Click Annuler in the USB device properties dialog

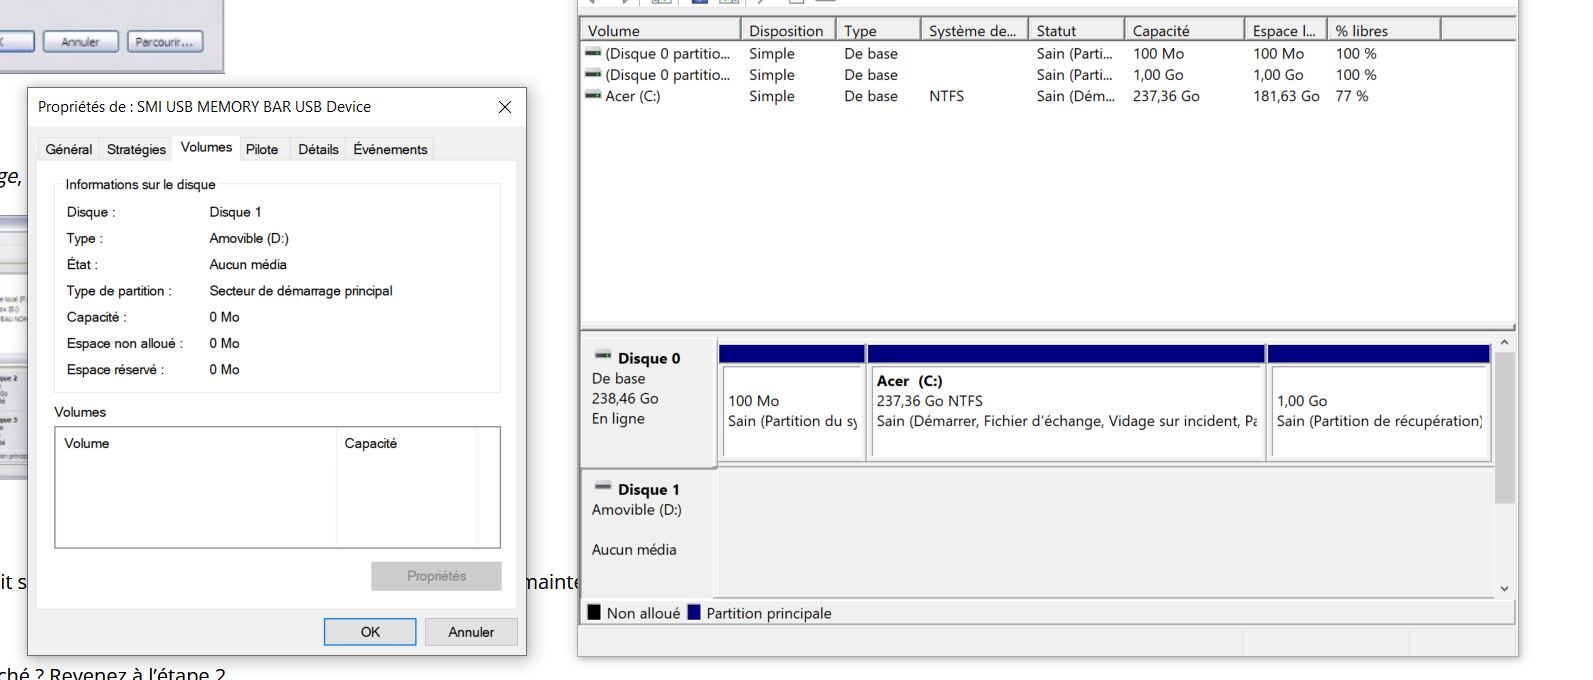click(x=471, y=632)
